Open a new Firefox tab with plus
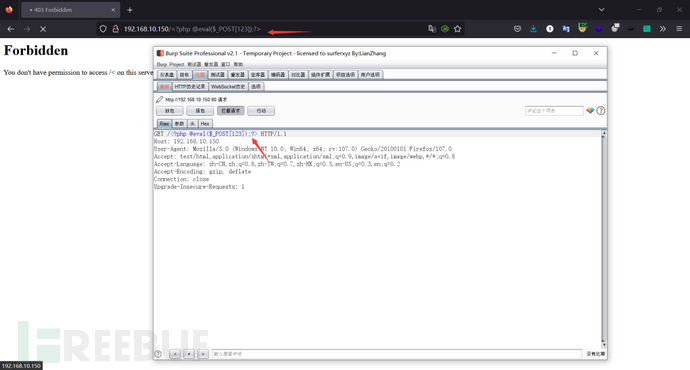 tap(130, 10)
